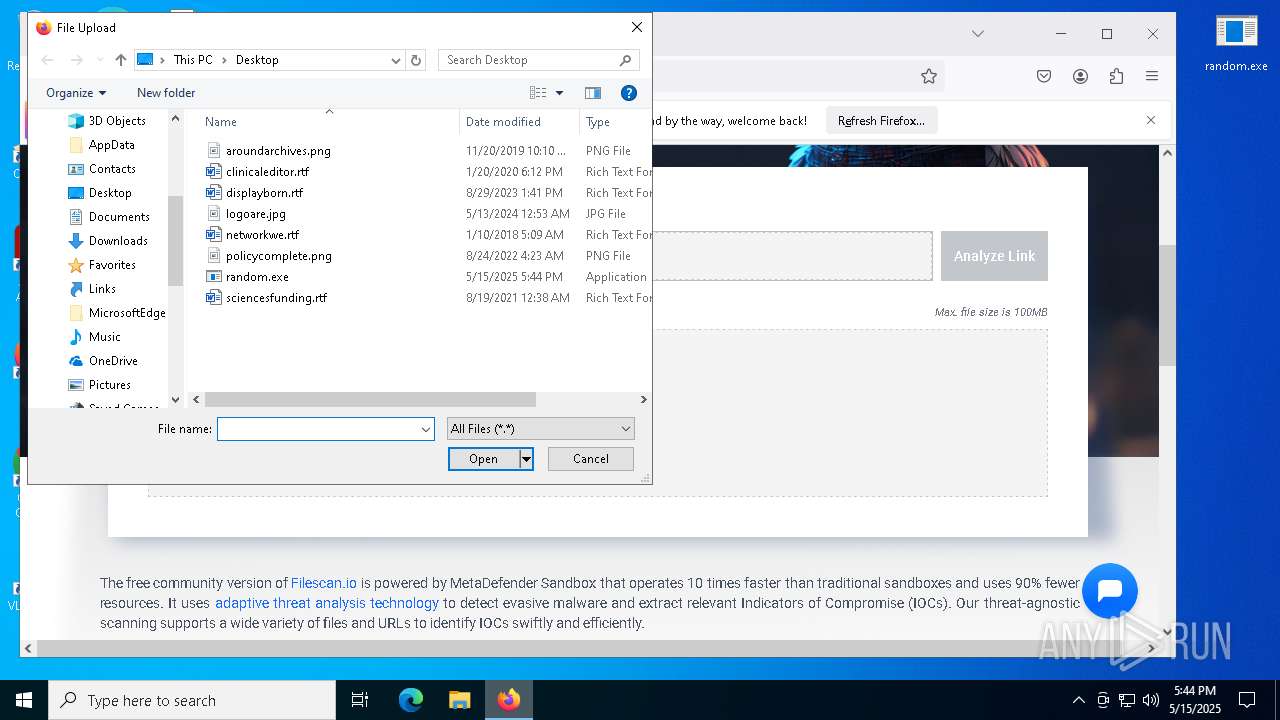Toggle the preview pane icon
The image size is (1280, 720).
point(593,93)
